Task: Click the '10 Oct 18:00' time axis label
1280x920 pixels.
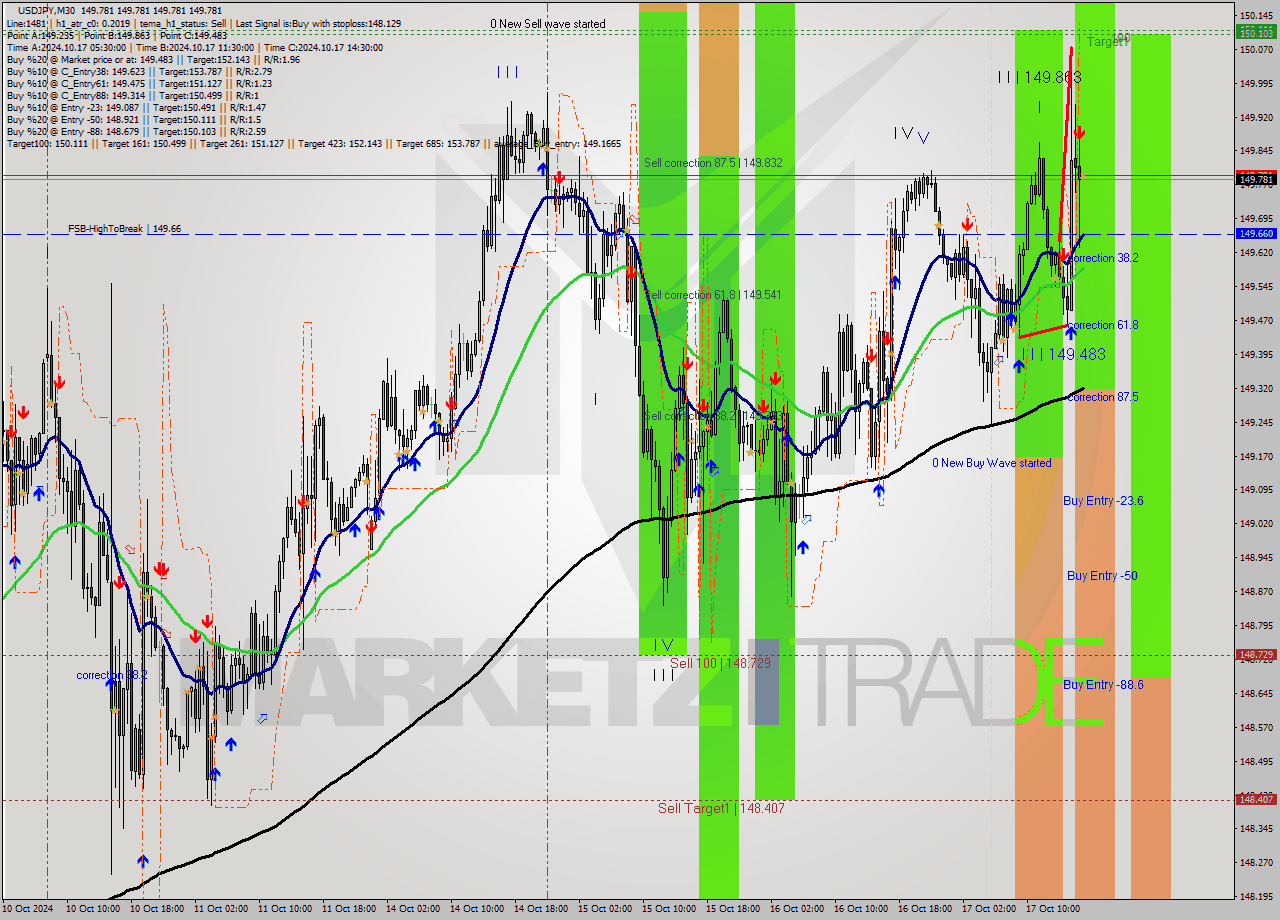Action: tap(156, 909)
